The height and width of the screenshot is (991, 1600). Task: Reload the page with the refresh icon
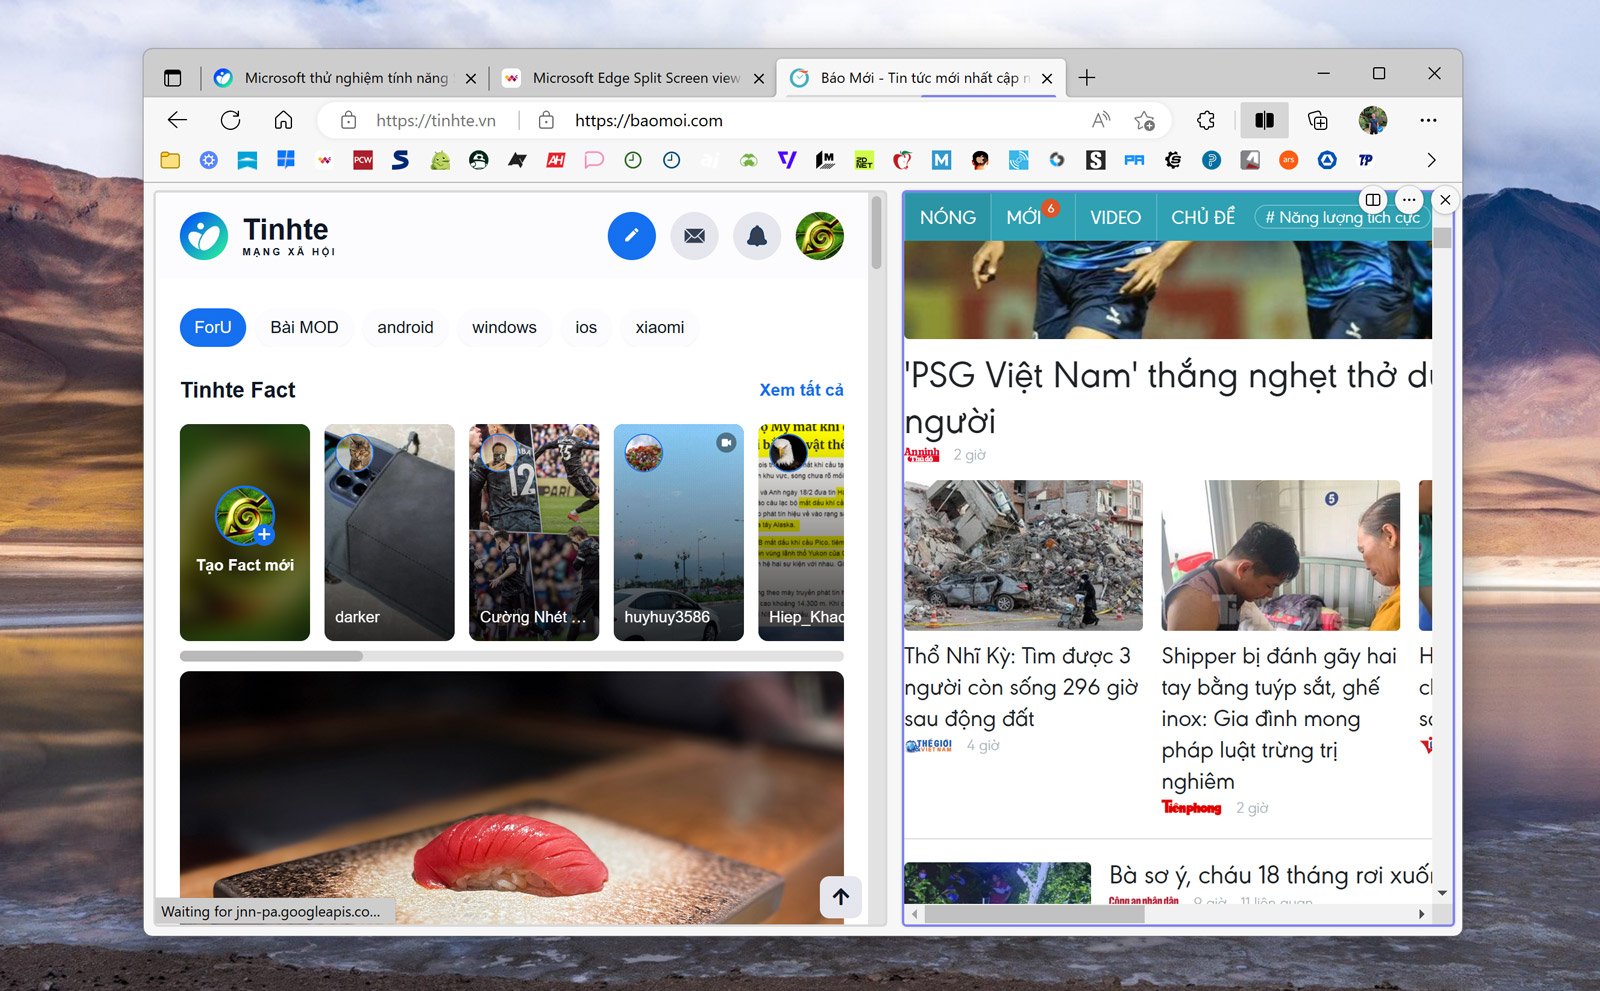click(231, 120)
